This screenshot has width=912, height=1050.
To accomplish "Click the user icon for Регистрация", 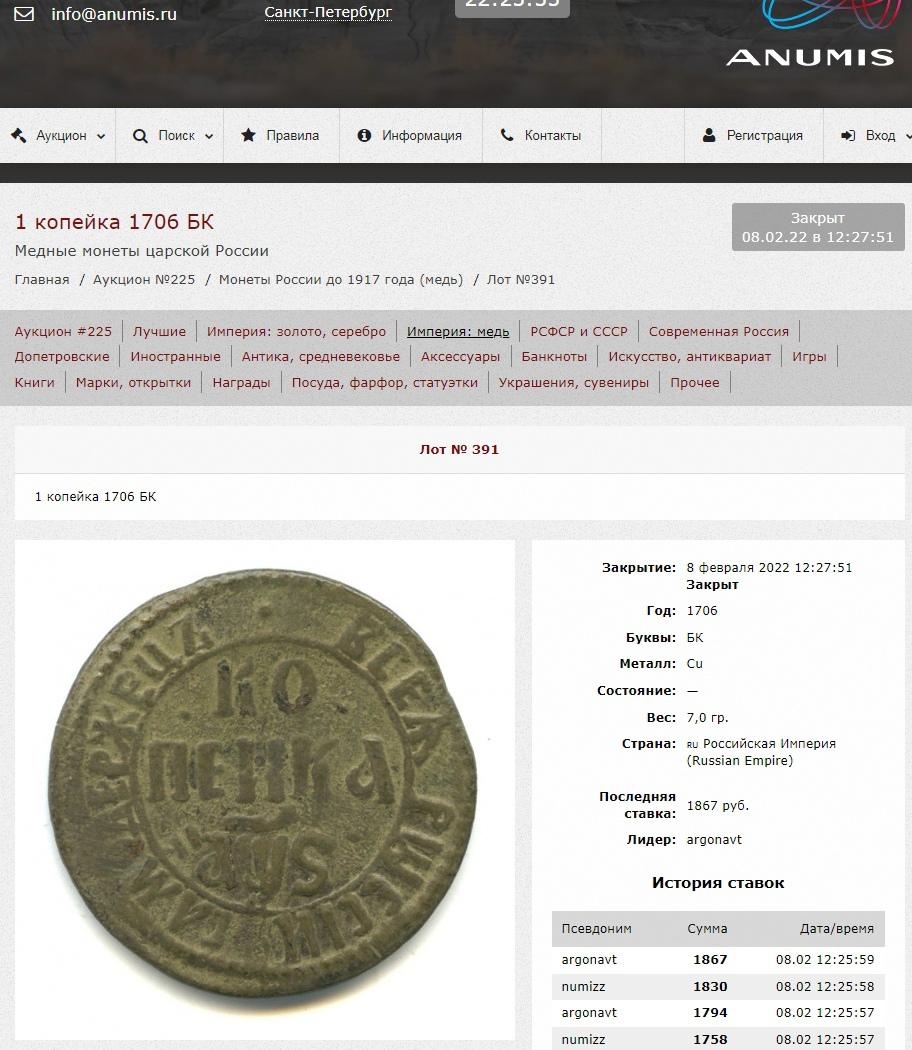I will point(709,135).
